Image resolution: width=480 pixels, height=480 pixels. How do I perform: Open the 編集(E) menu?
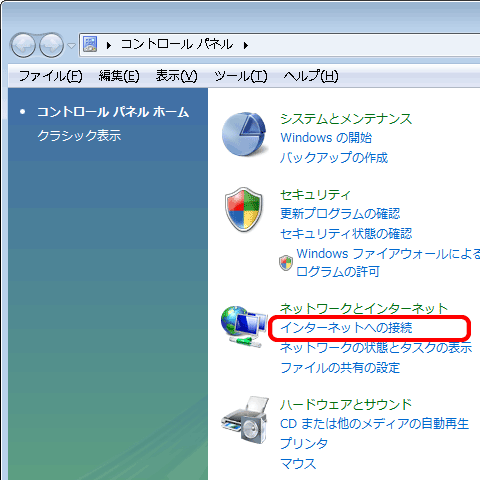[x=119, y=76]
